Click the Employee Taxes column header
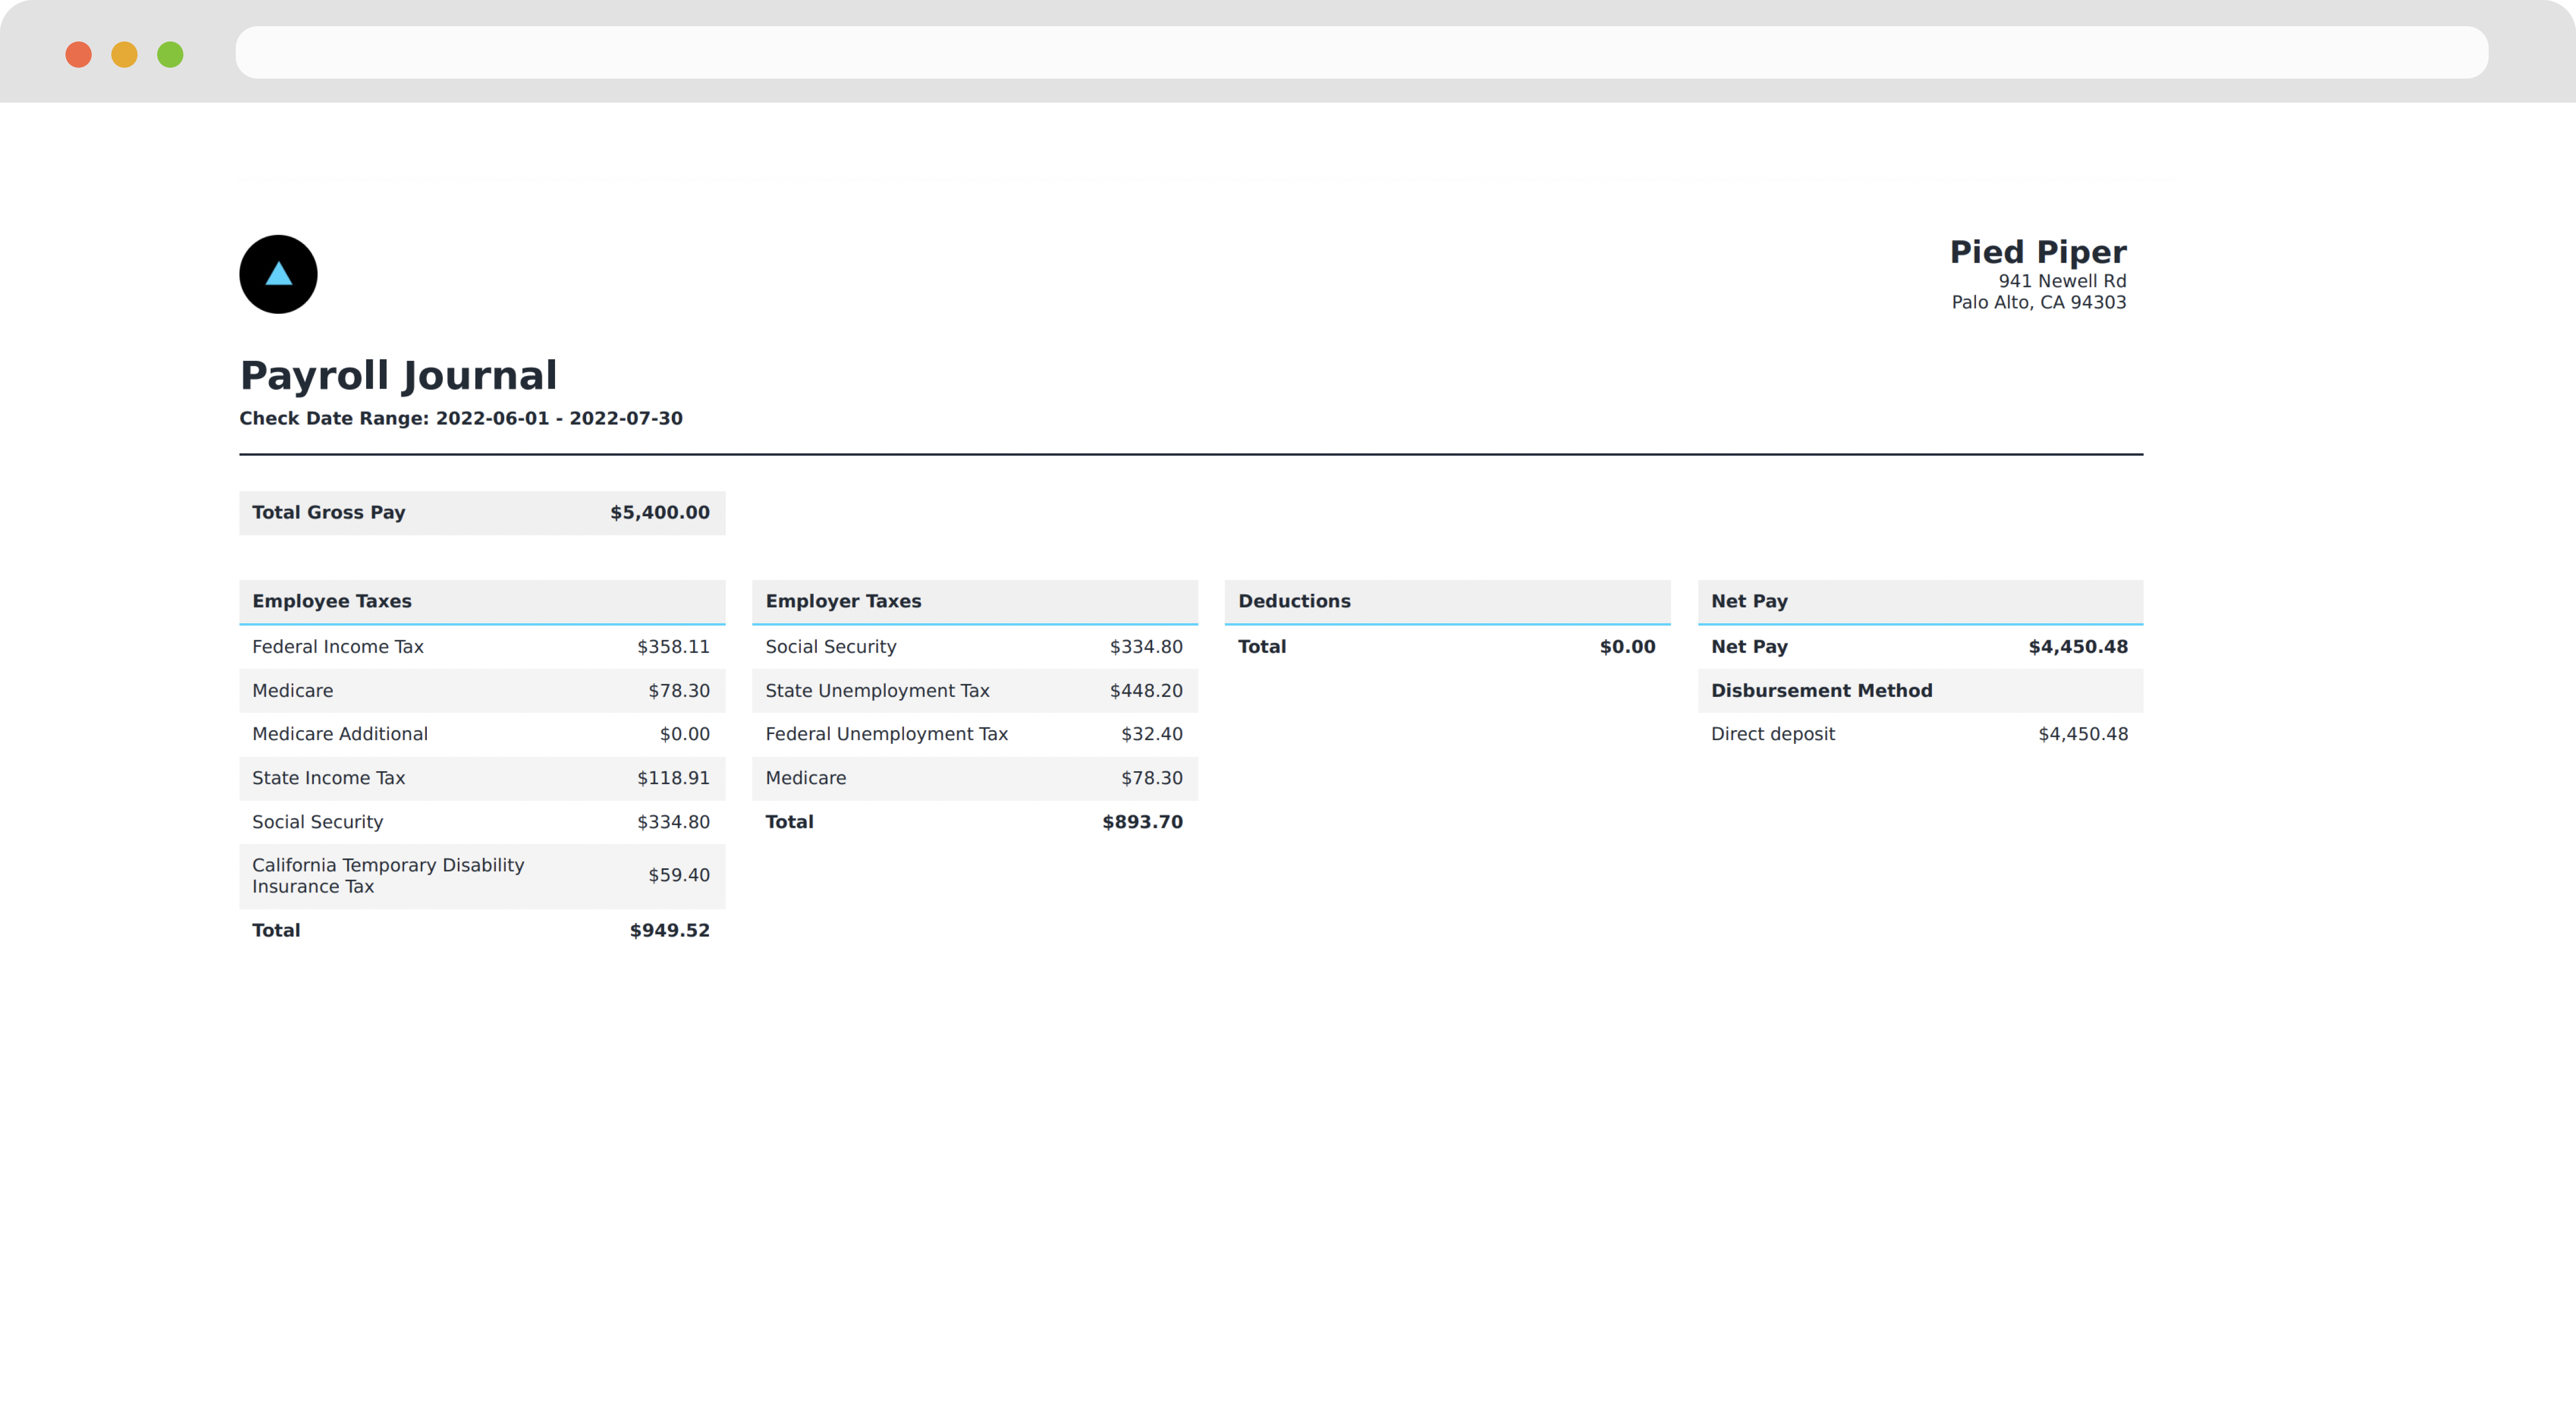 pos(482,601)
